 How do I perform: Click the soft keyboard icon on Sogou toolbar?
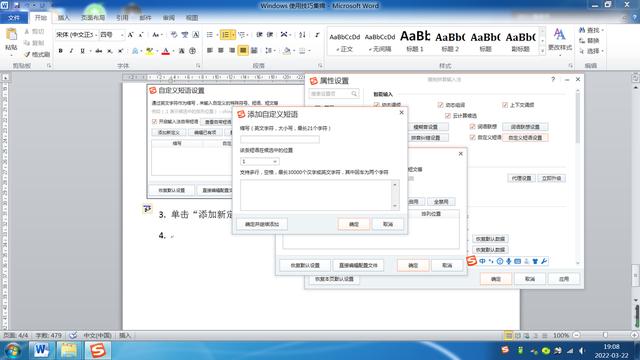point(518,261)
